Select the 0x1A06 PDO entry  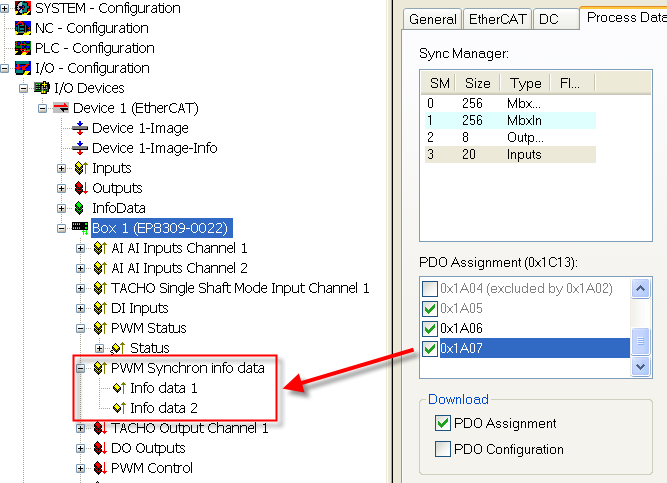point(461,329)
